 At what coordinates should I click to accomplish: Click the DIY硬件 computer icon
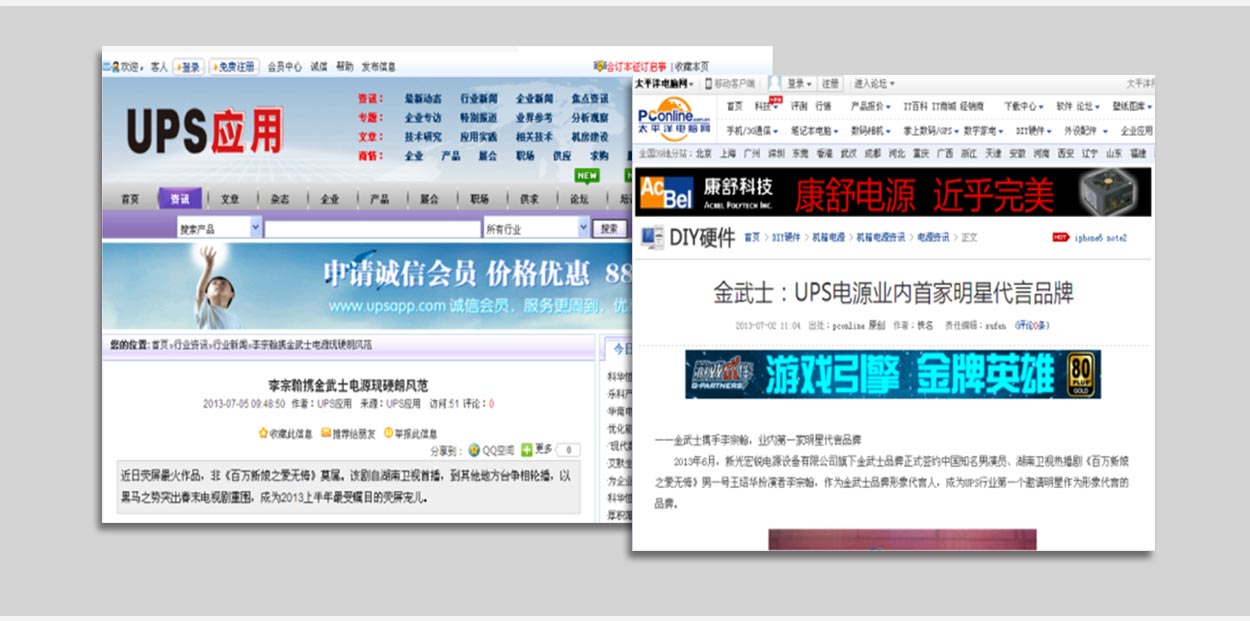(x=652, y=238)
